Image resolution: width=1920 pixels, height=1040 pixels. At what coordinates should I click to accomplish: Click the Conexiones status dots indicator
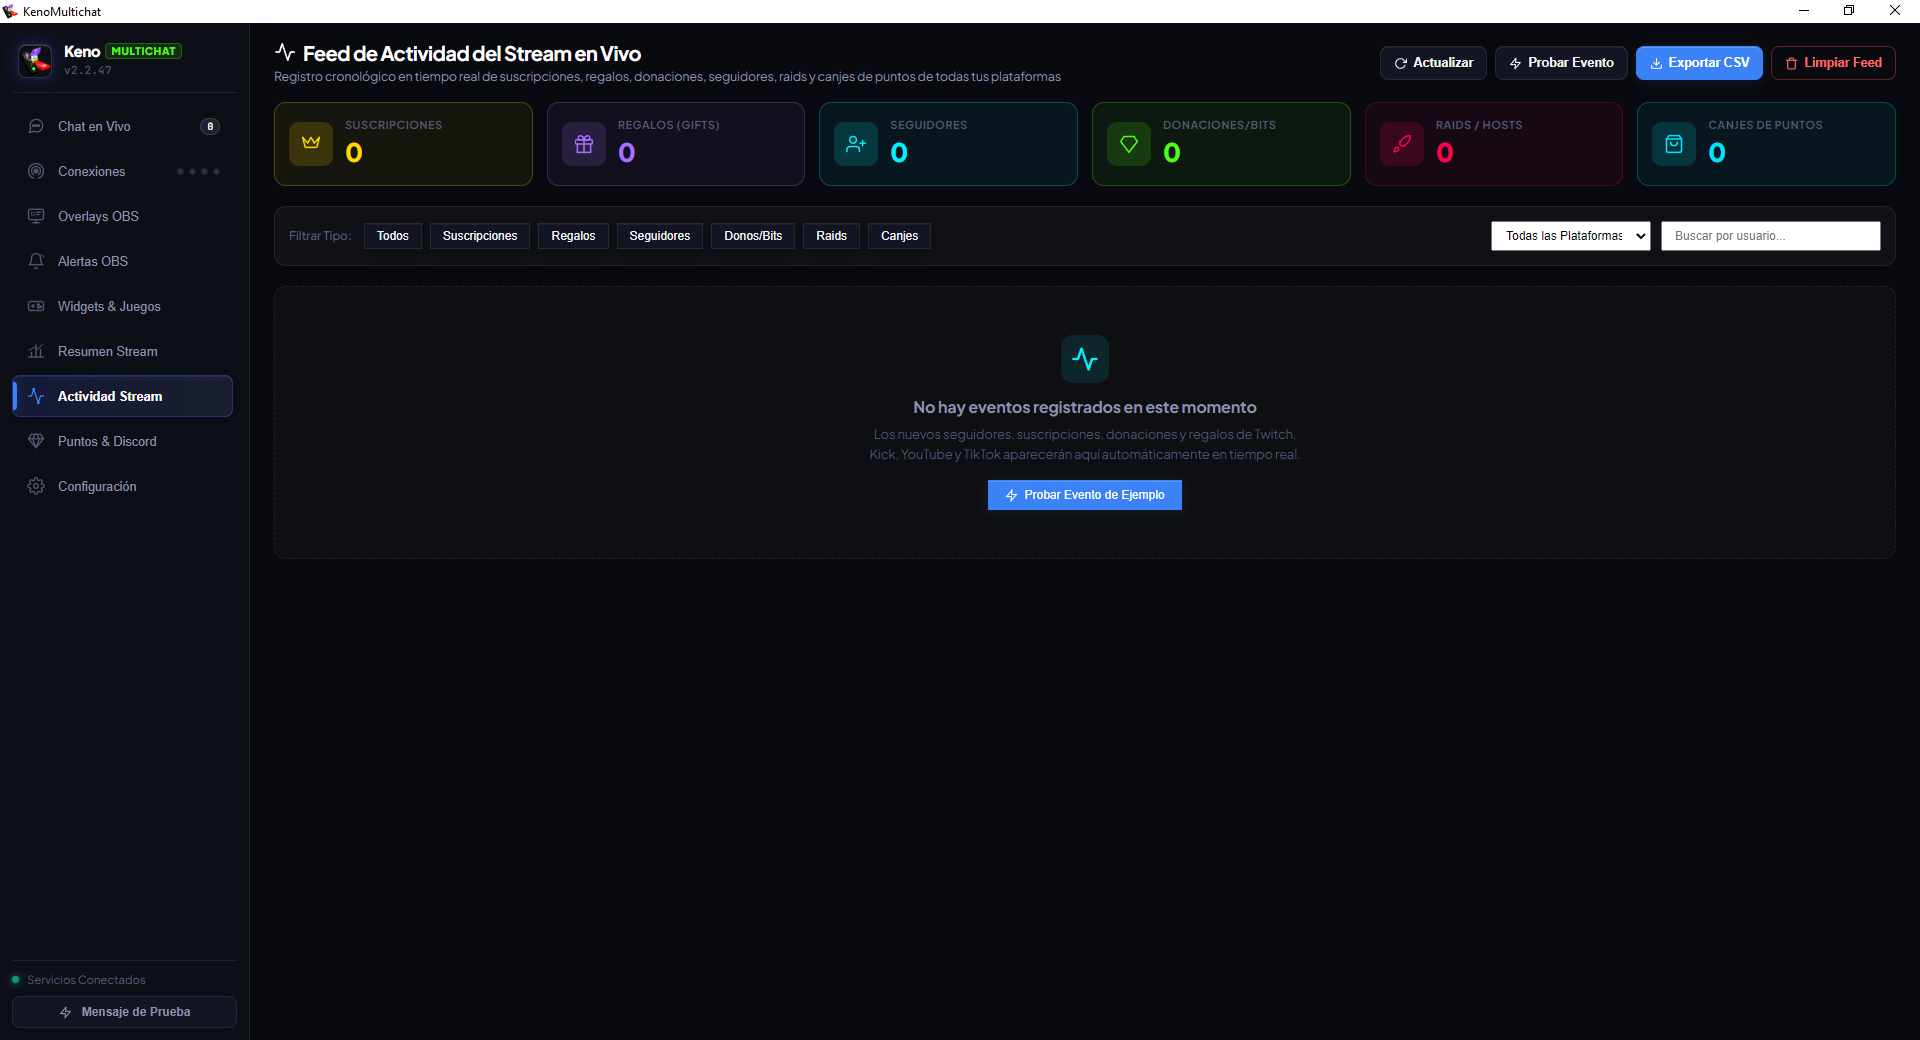198,171
